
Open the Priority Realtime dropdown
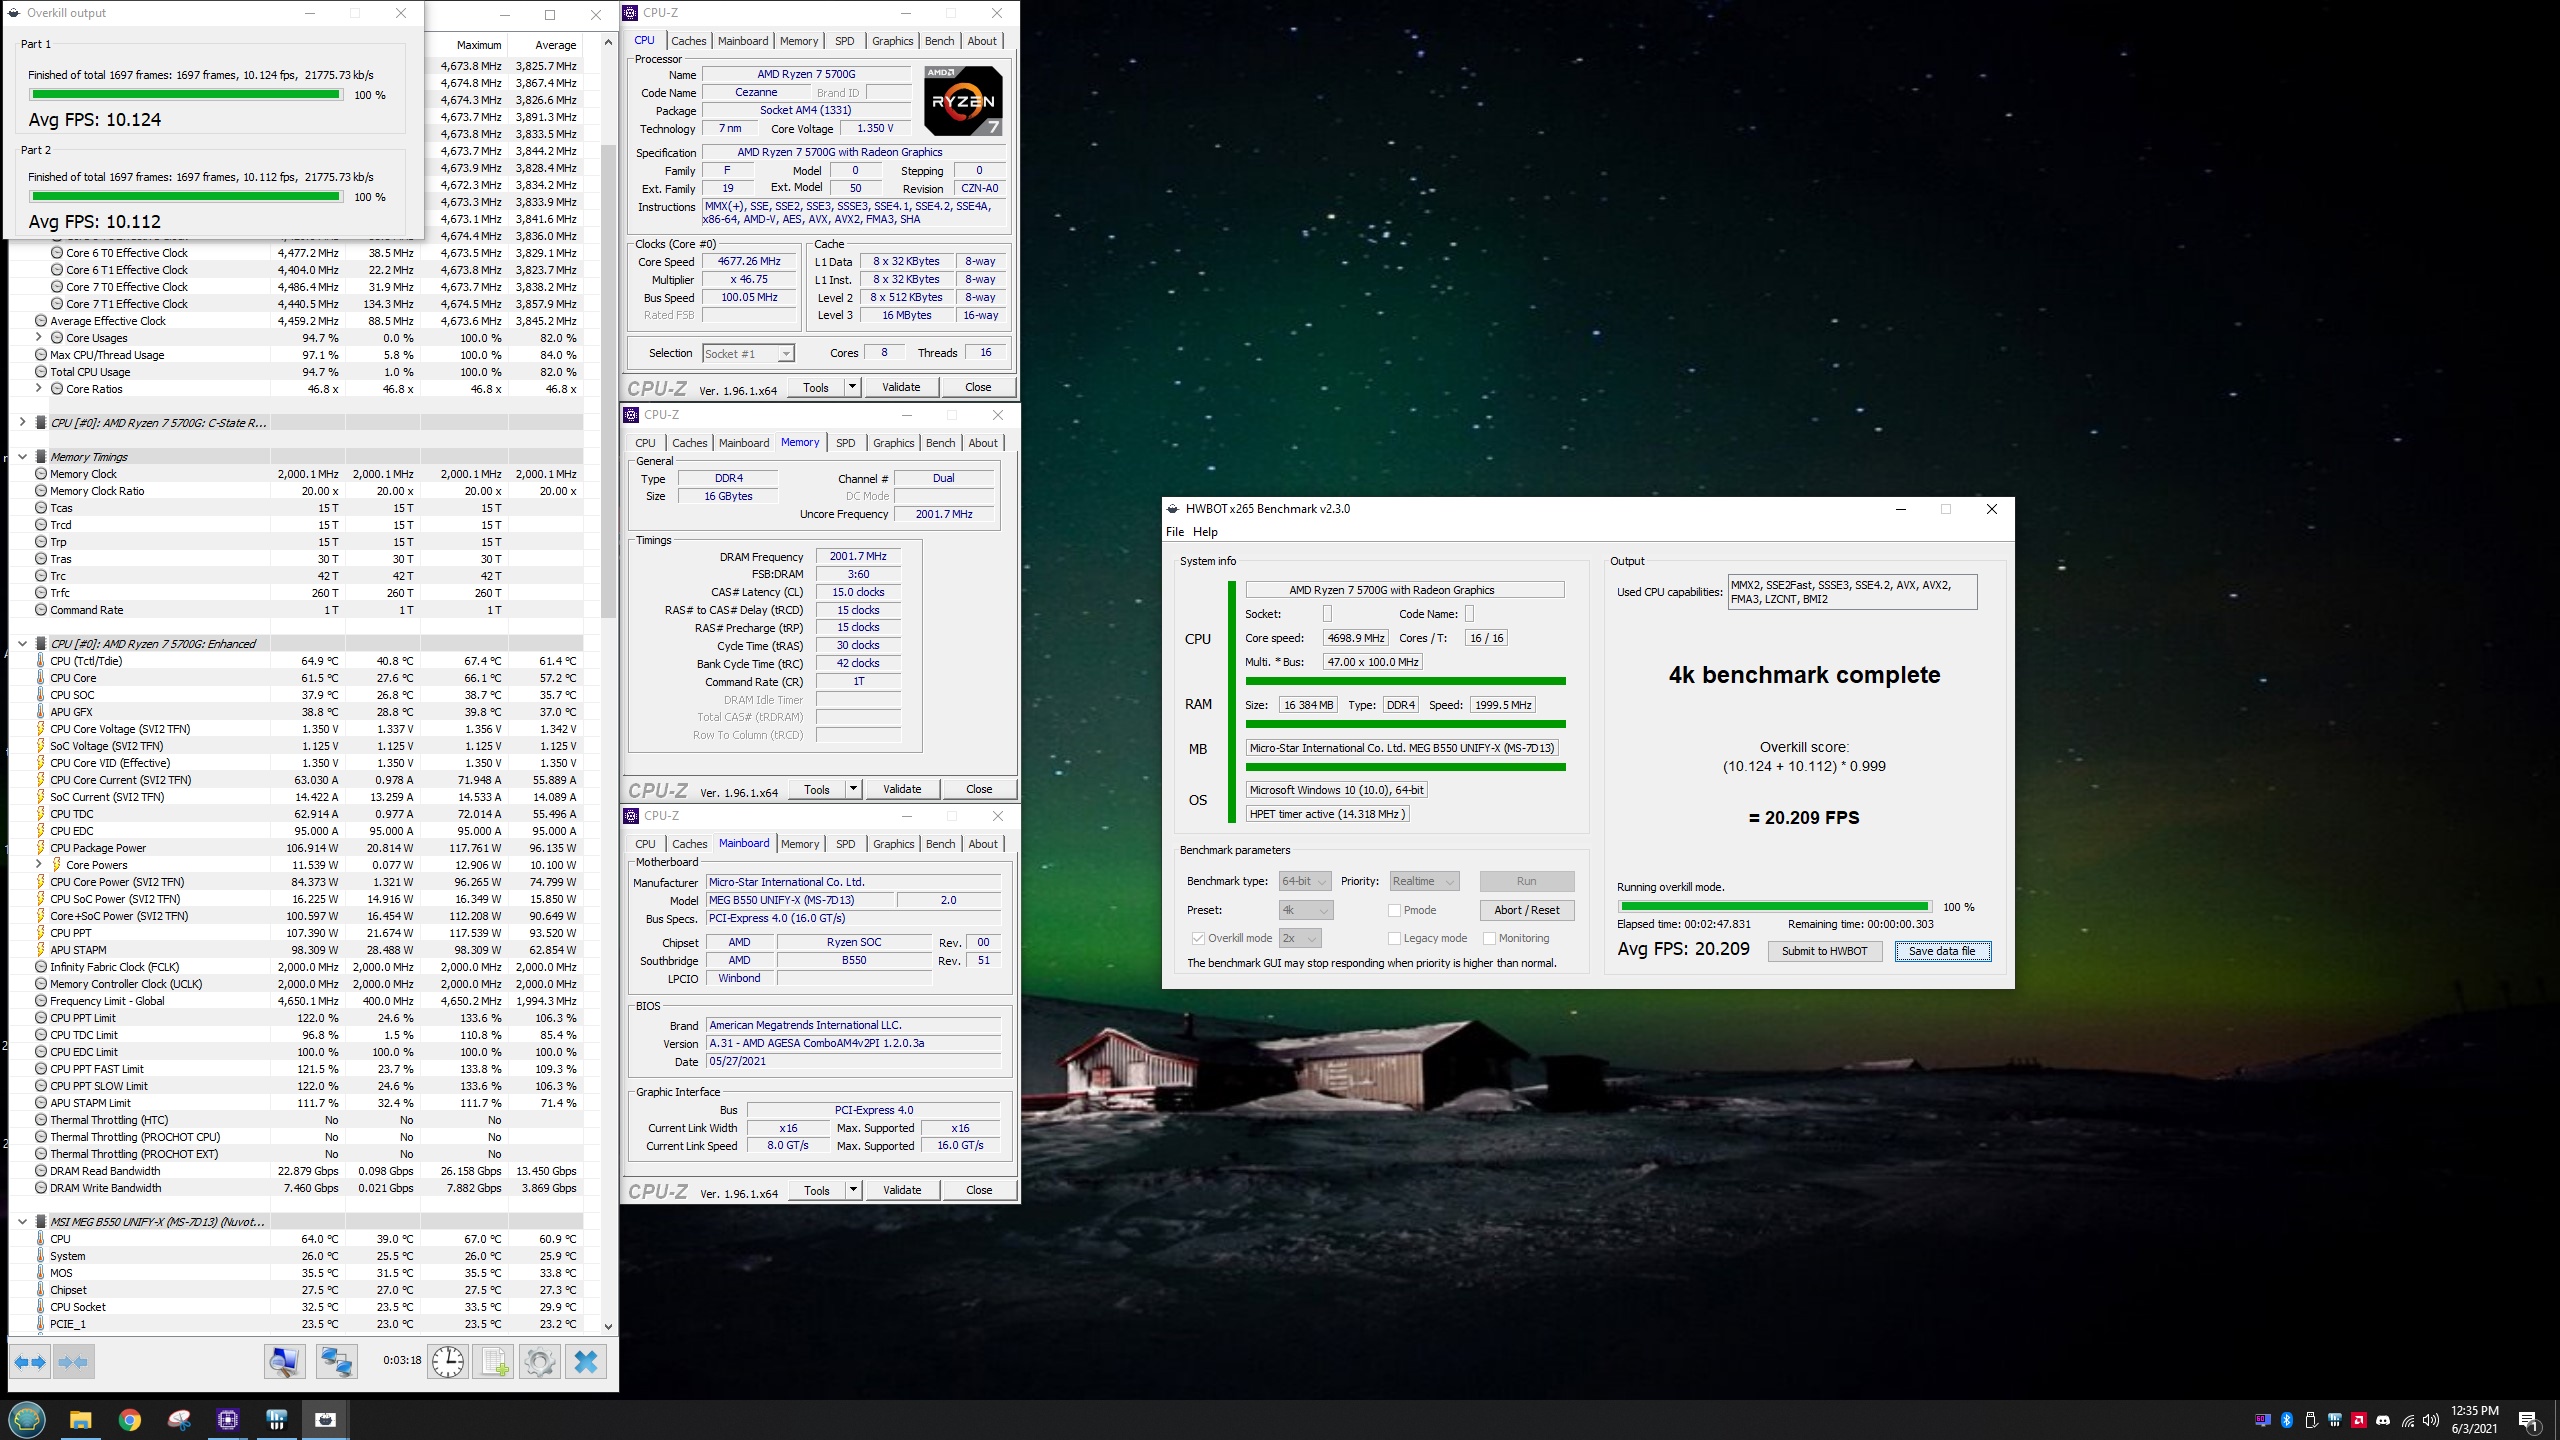click(x=1424, y=881)
